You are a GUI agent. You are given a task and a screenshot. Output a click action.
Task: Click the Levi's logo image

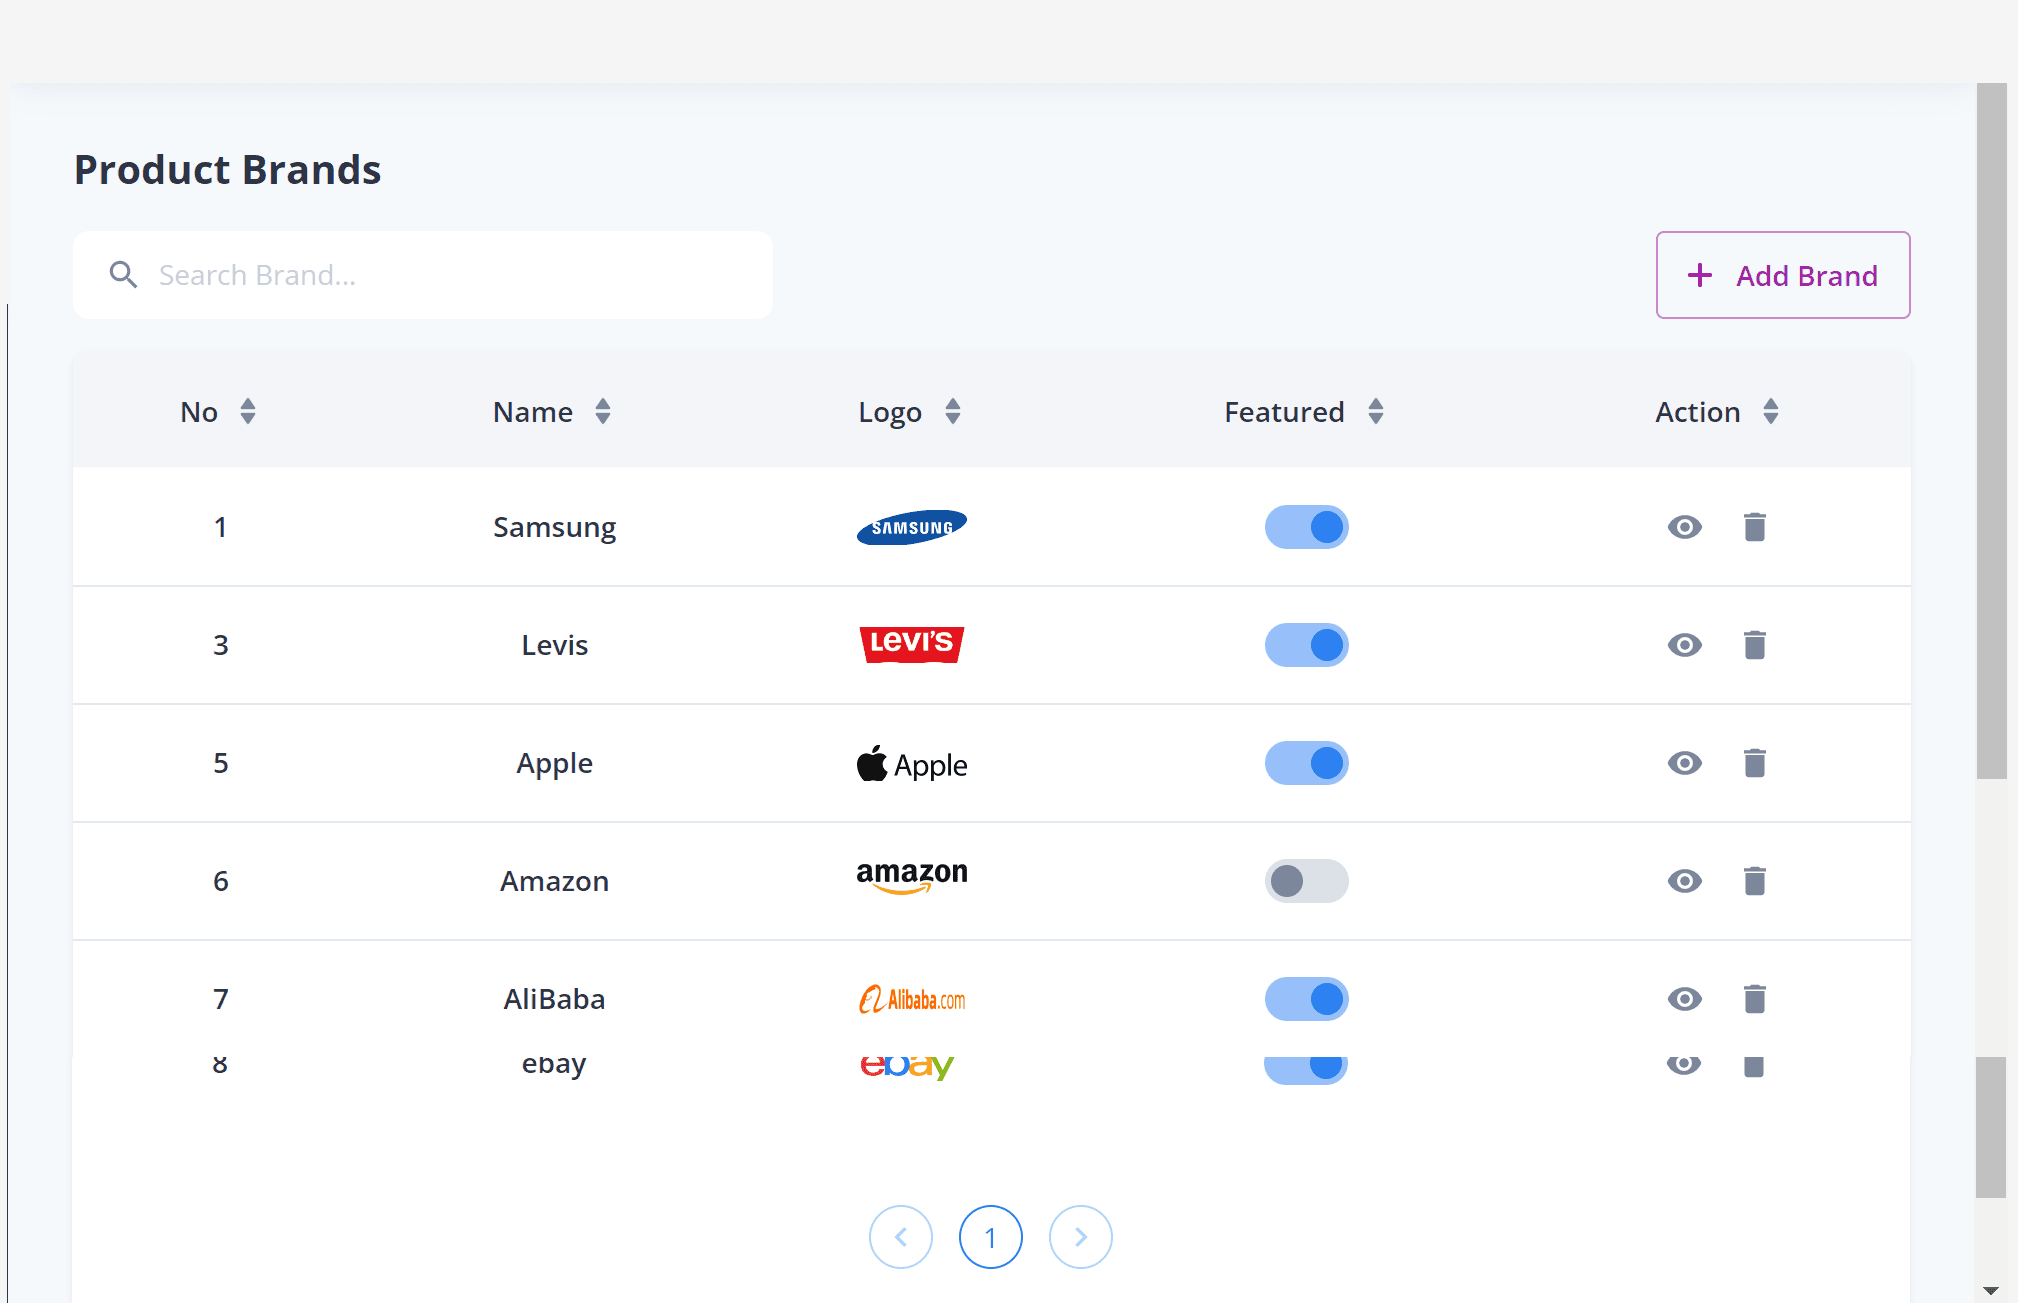click(x=912, y=644)
